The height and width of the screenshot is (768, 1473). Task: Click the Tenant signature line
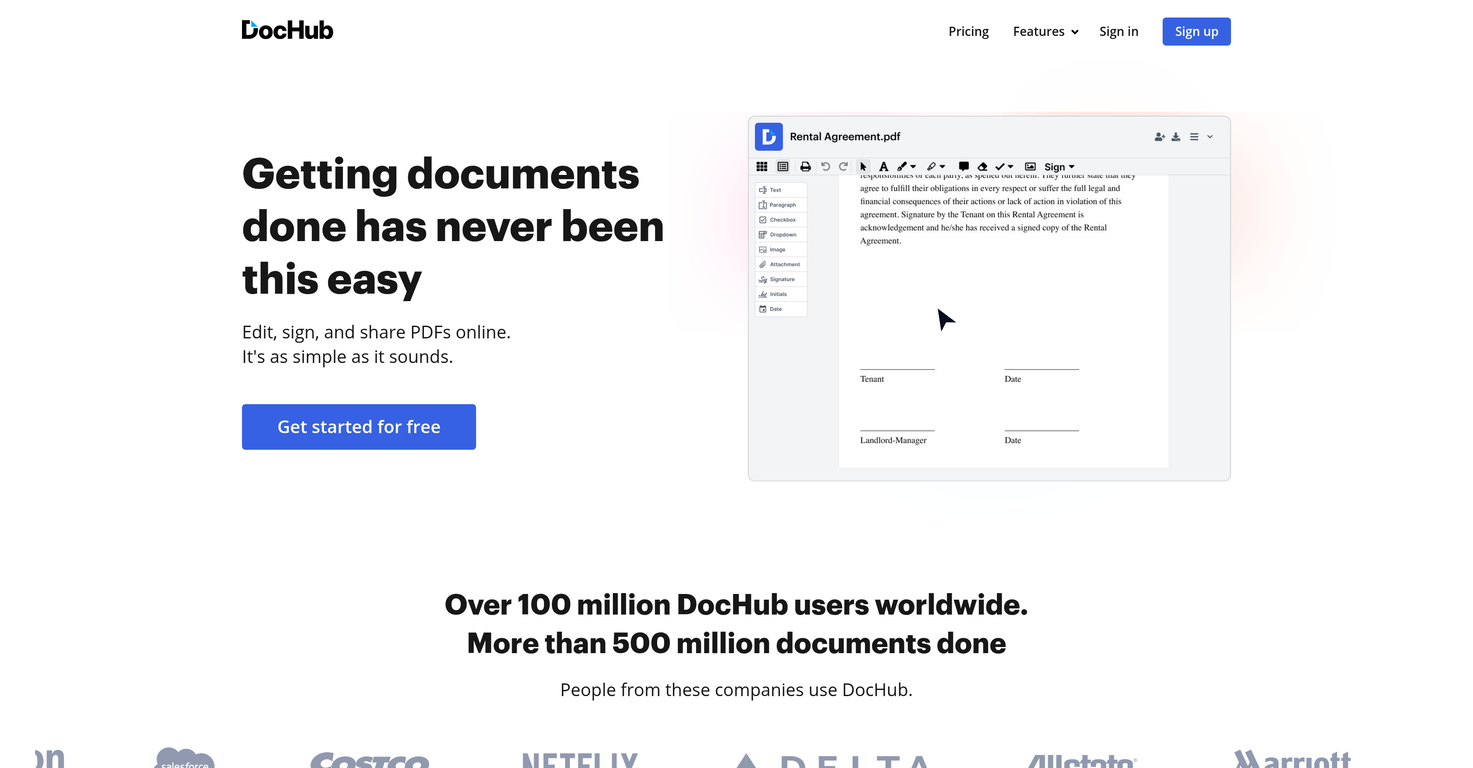coord(897,369)
